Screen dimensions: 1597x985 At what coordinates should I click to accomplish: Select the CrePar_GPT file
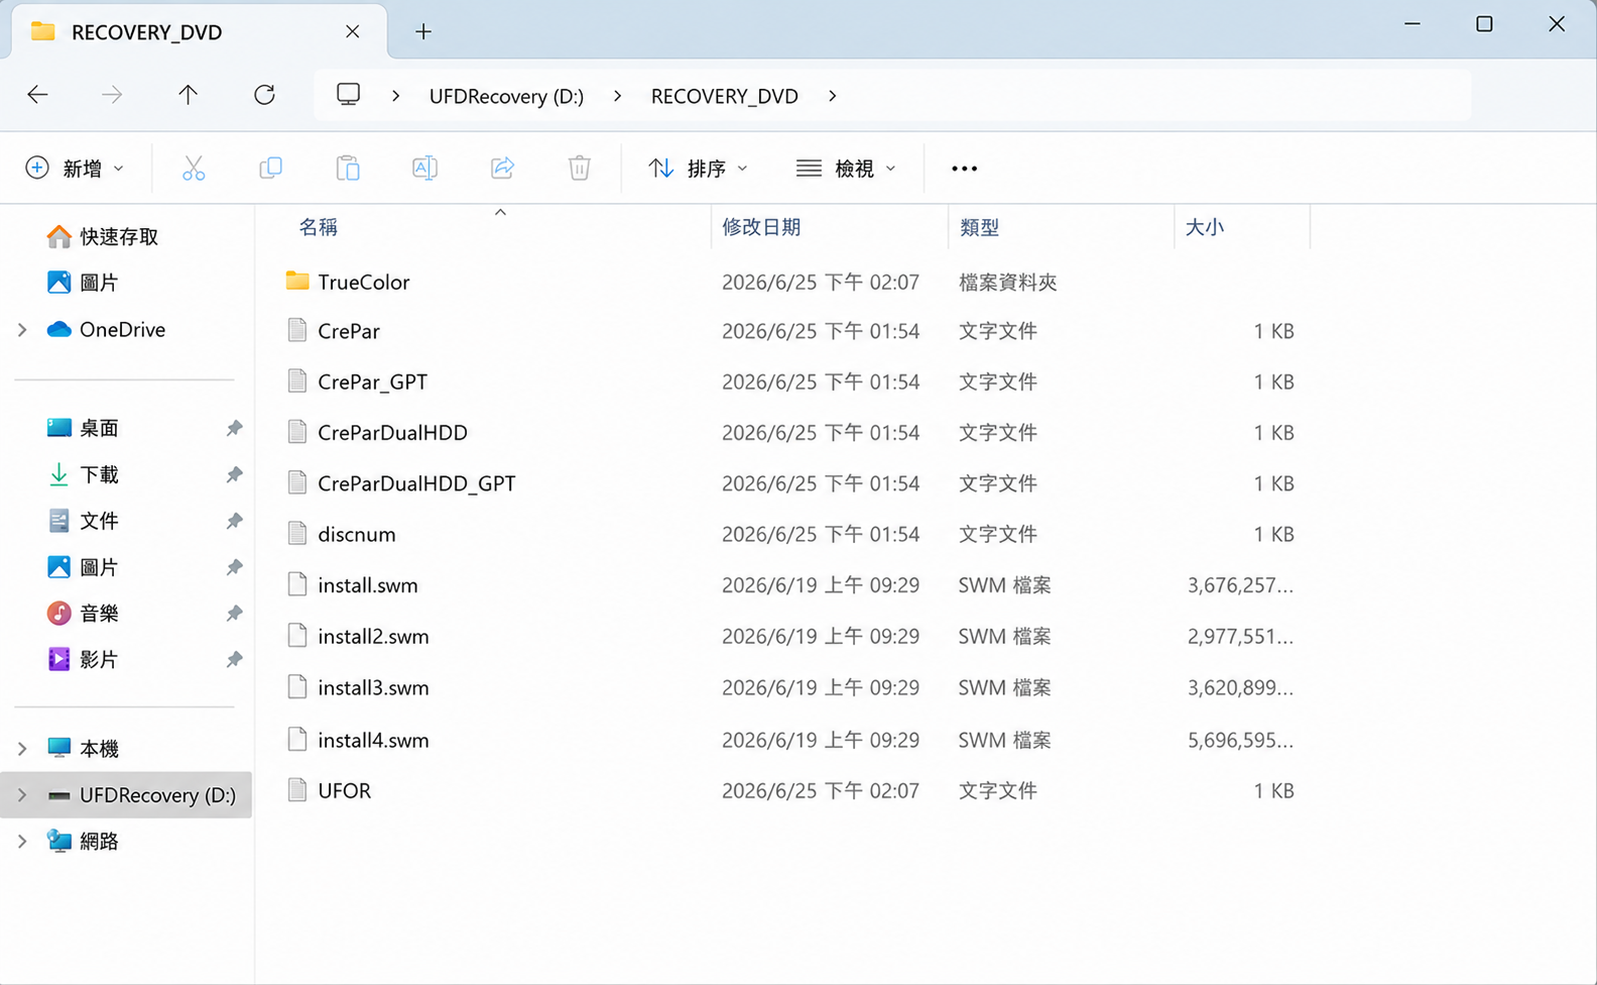point(372,382)
